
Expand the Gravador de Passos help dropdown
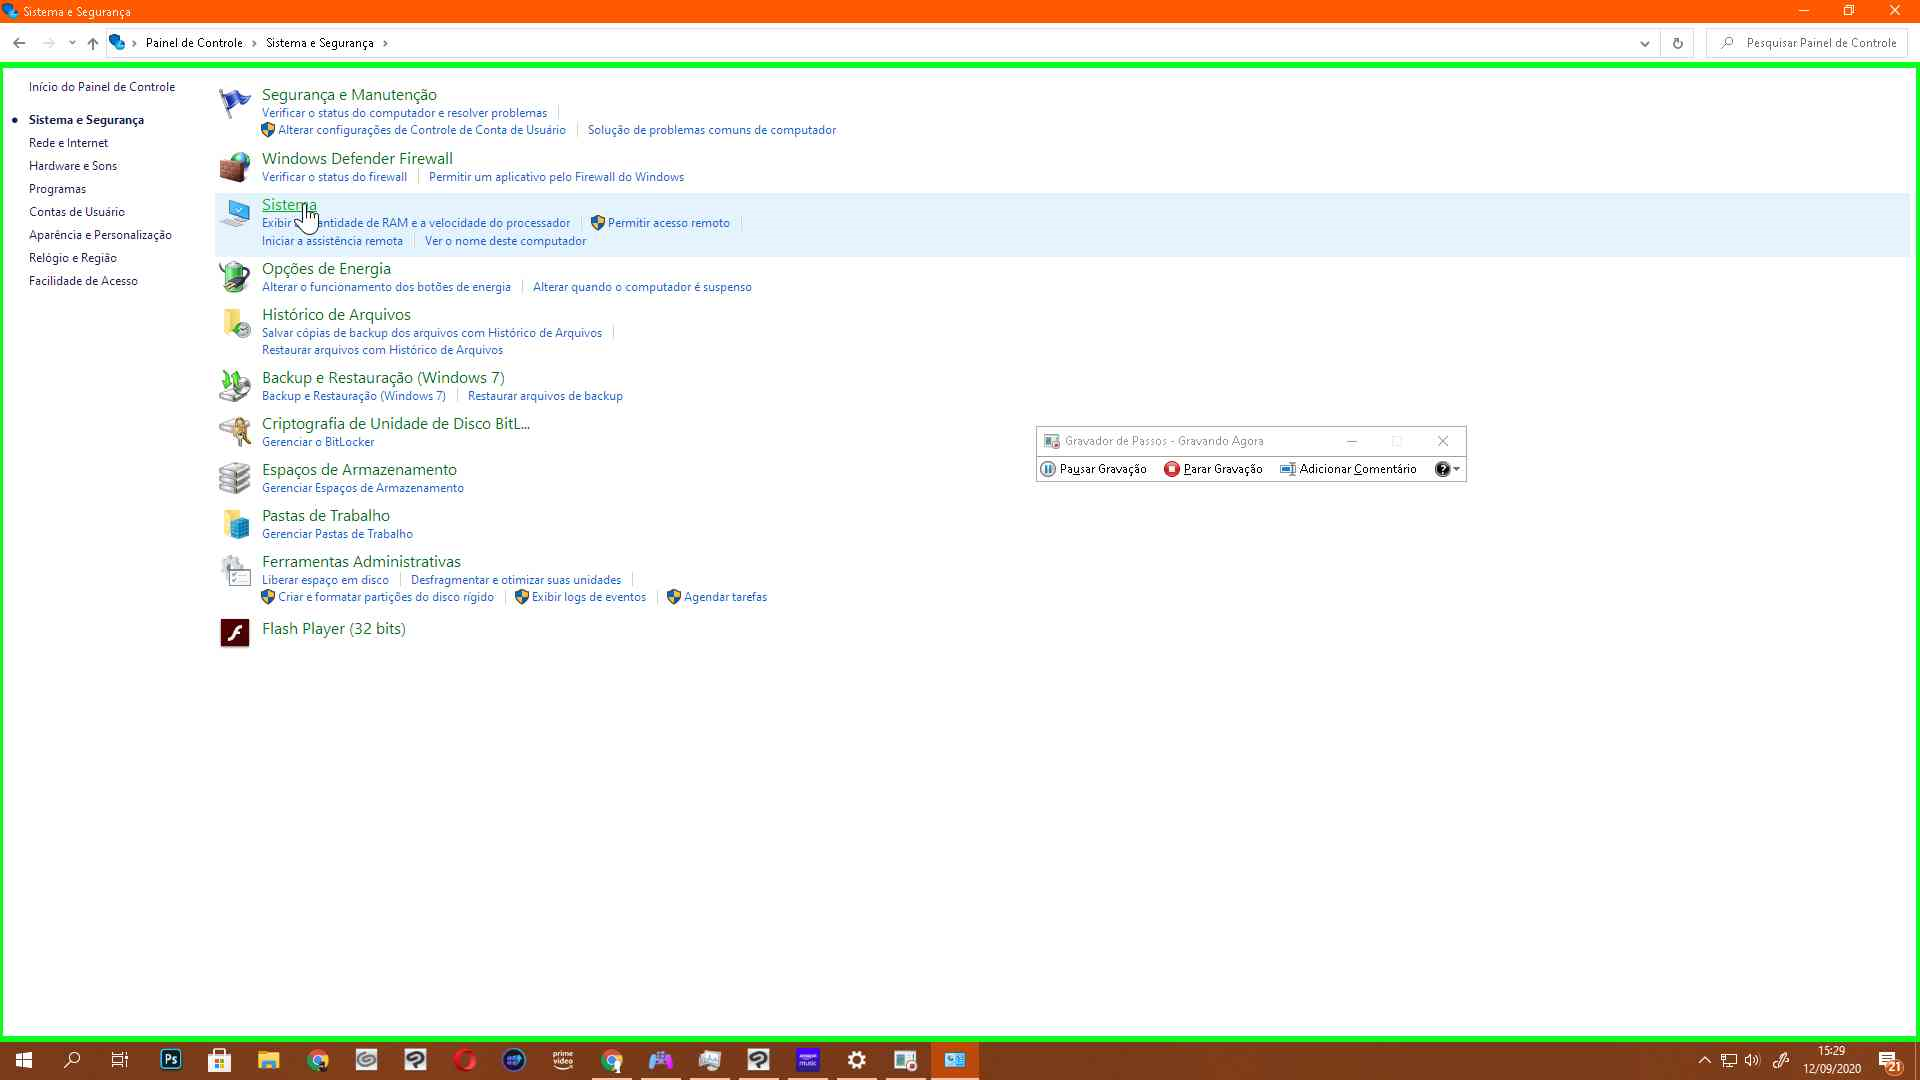(x=1457, y=469)
